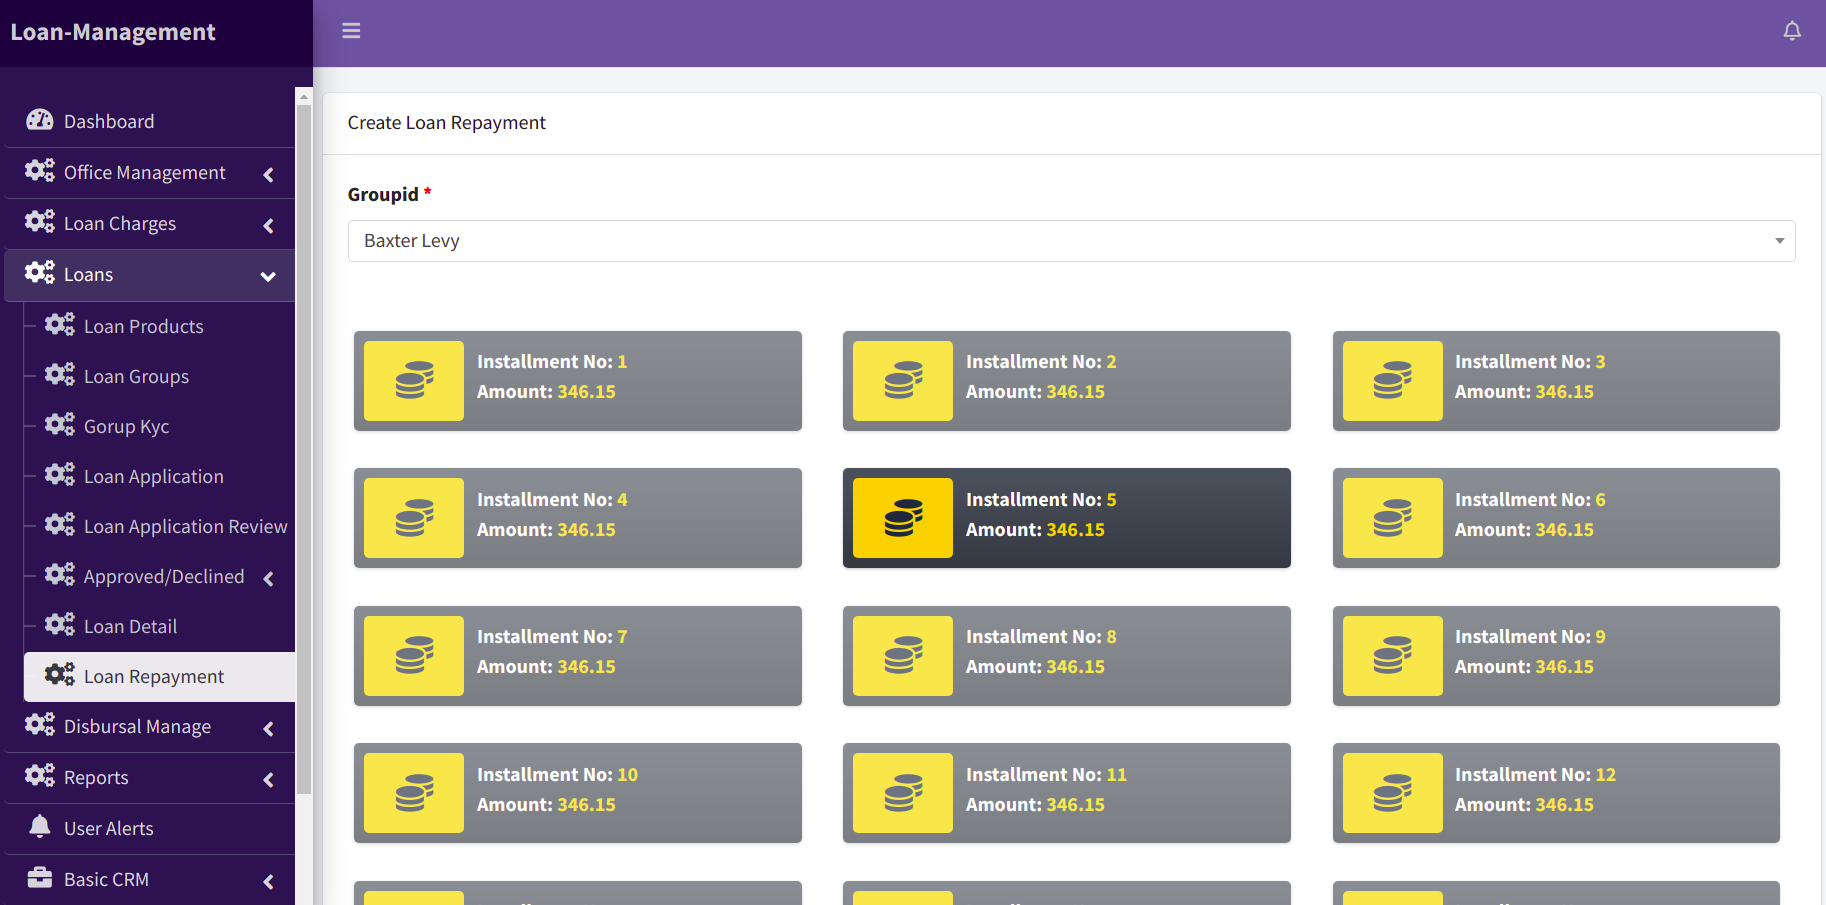This screenshot has width=1826, height=905.
Task: Expand Loan Charges submenu chevron
Action: pos(268,226)
